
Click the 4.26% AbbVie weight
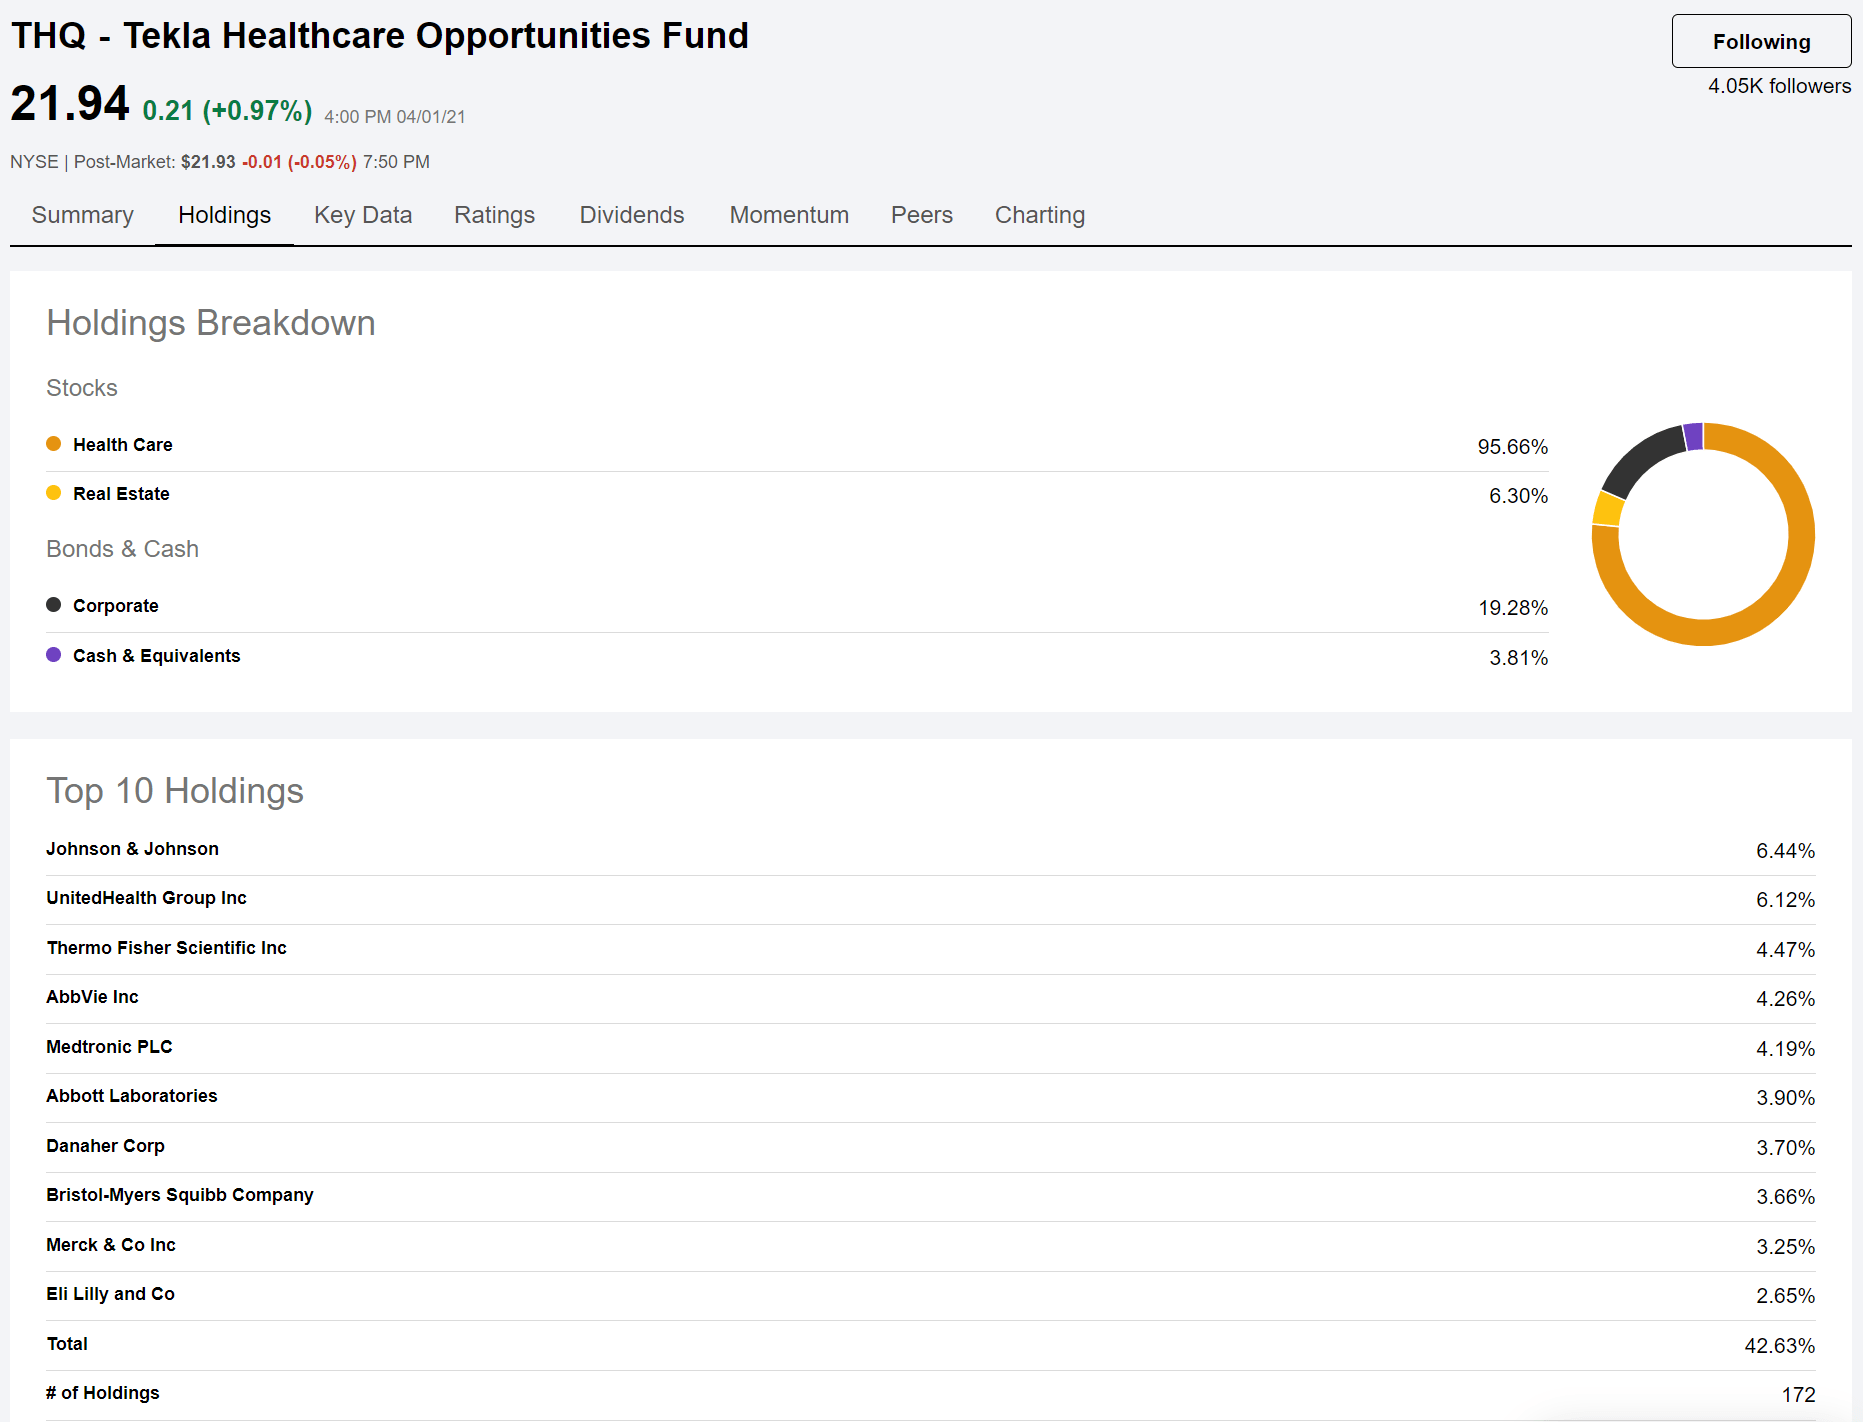(x=1785, y=999)
